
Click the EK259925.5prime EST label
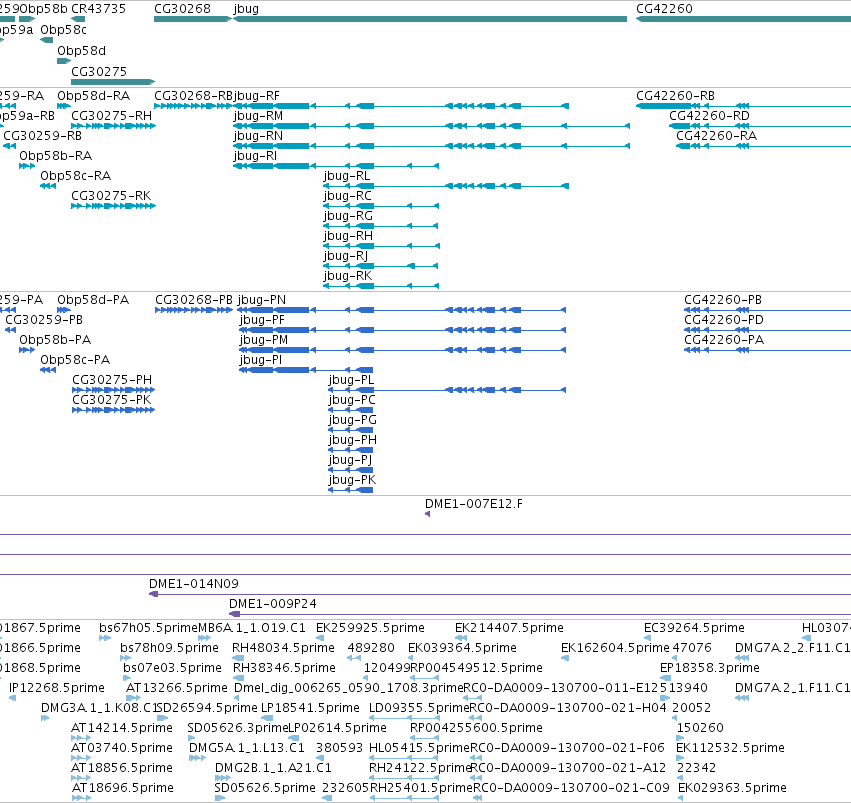[370, 628]
